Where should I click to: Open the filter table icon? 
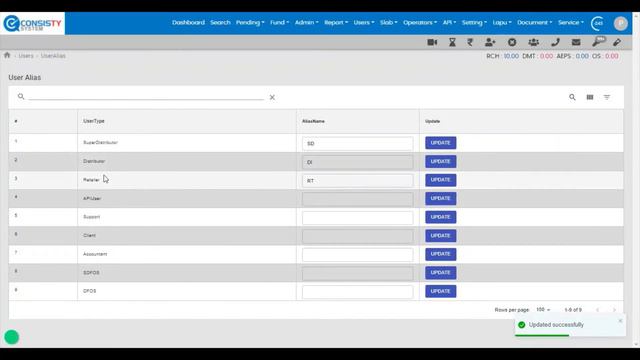pos(607,97)
